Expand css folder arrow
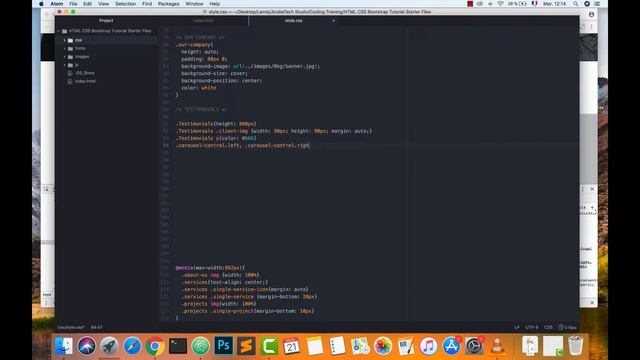640x360 pixels. click(64, 40)
